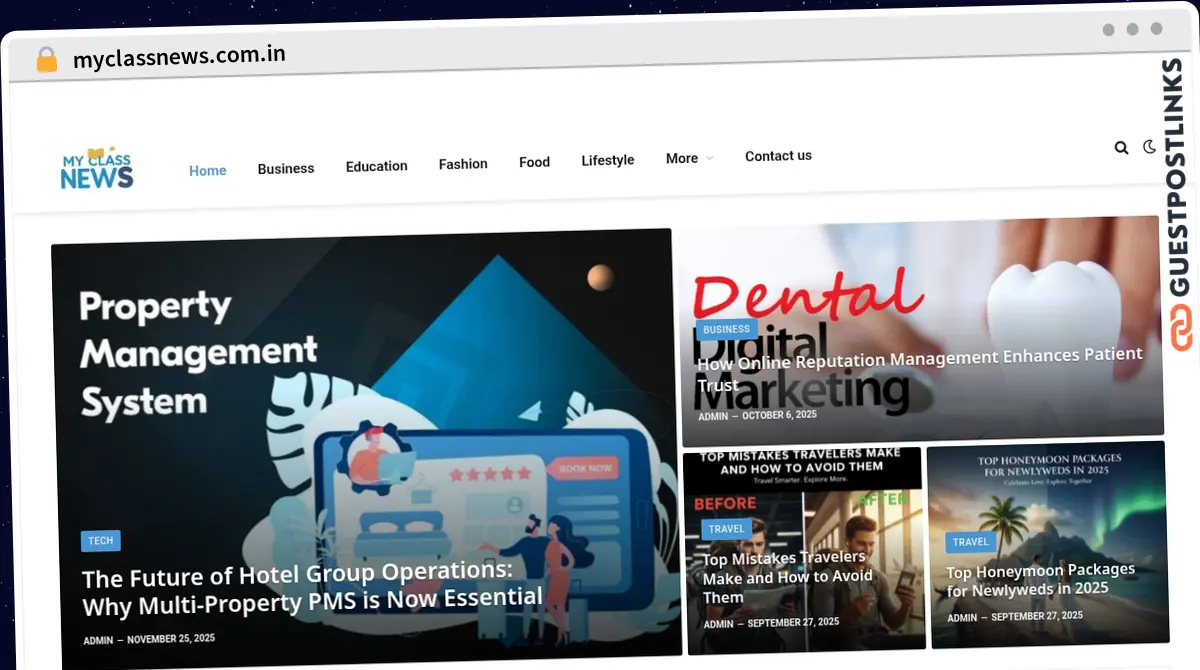
Task: Click date November 25, 2025
Action: (x=171, y=638)
